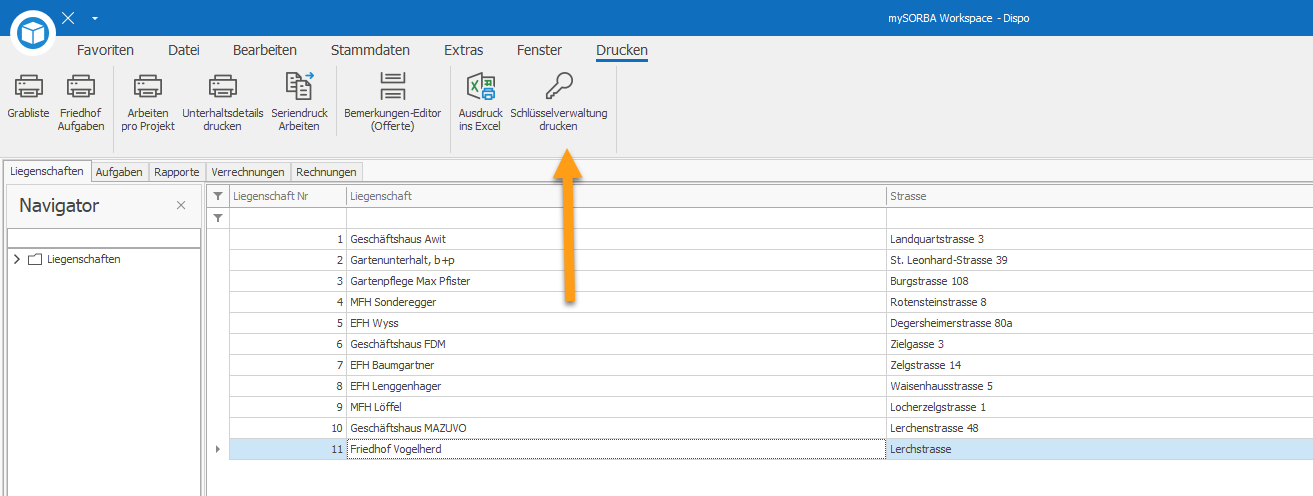
Task: Open the Favoriten ribbon tab
Action: [x=105, y=50]
